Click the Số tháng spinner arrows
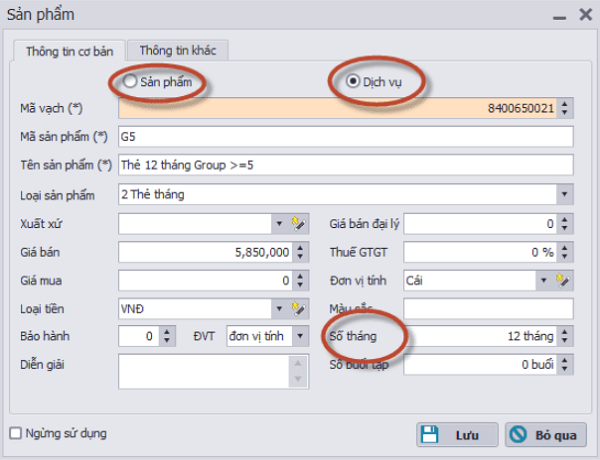The height and width of the screenshot is (460, 600). (565, 336)
